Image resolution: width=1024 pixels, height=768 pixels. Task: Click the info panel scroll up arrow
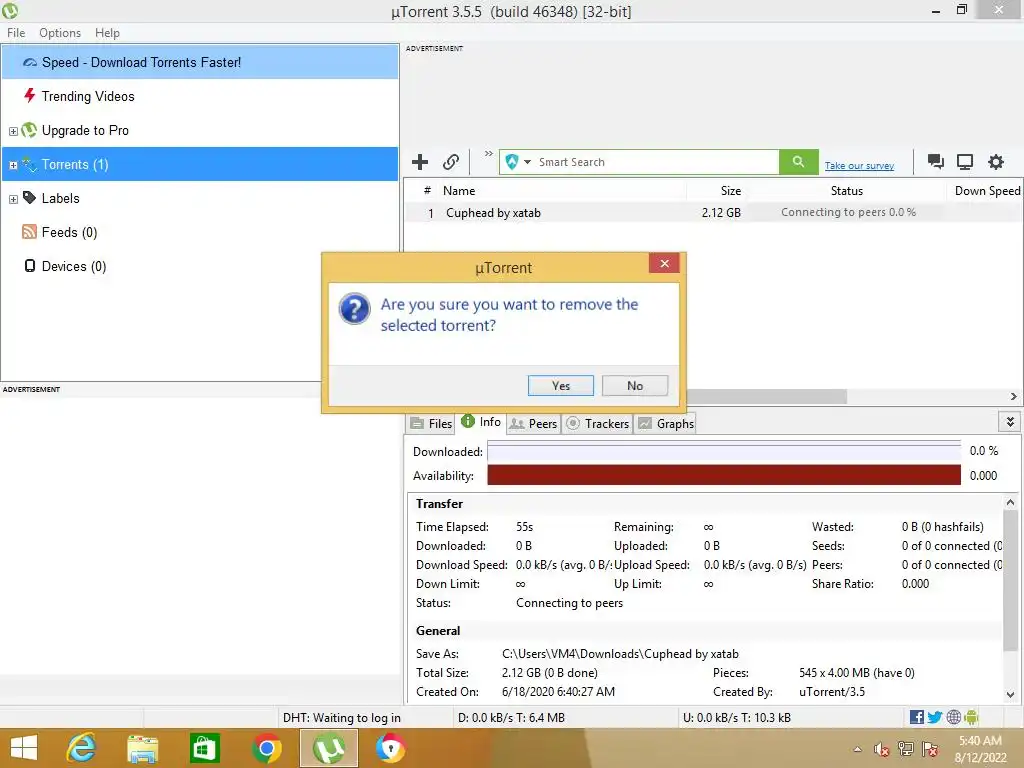[x=1010, y=502]
